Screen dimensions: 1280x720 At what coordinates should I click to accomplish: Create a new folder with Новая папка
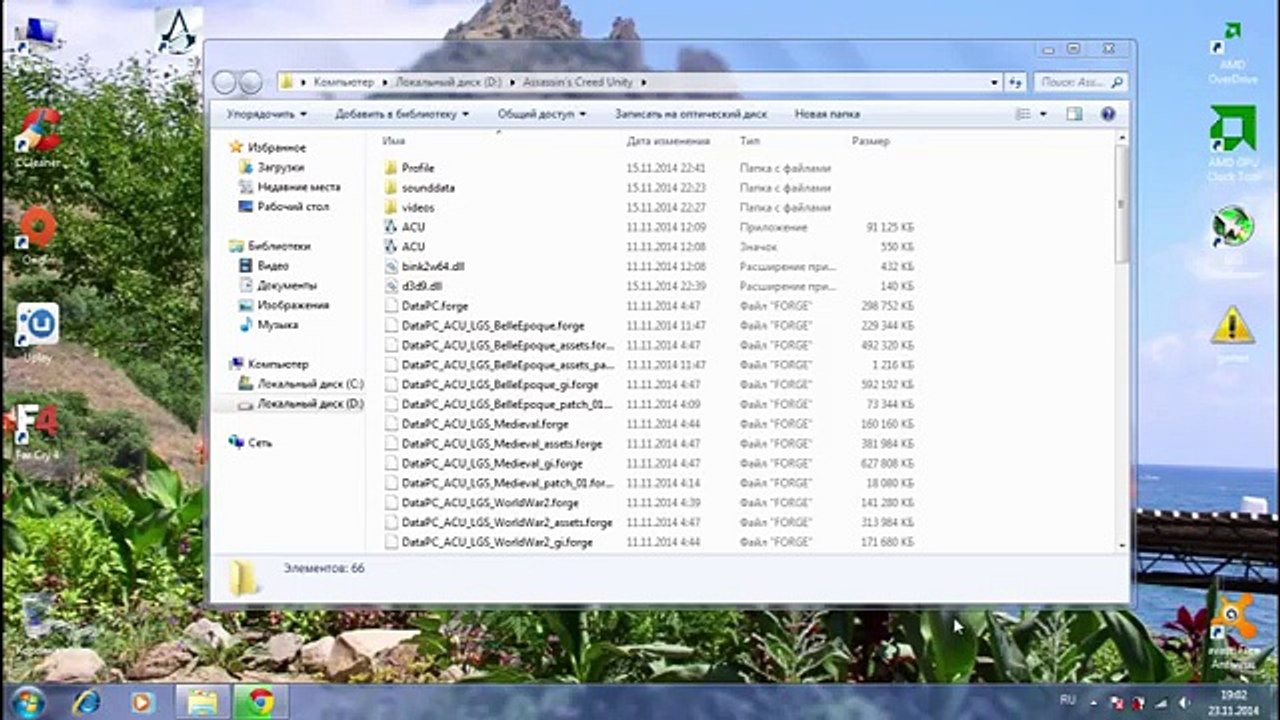pos(827,114)
